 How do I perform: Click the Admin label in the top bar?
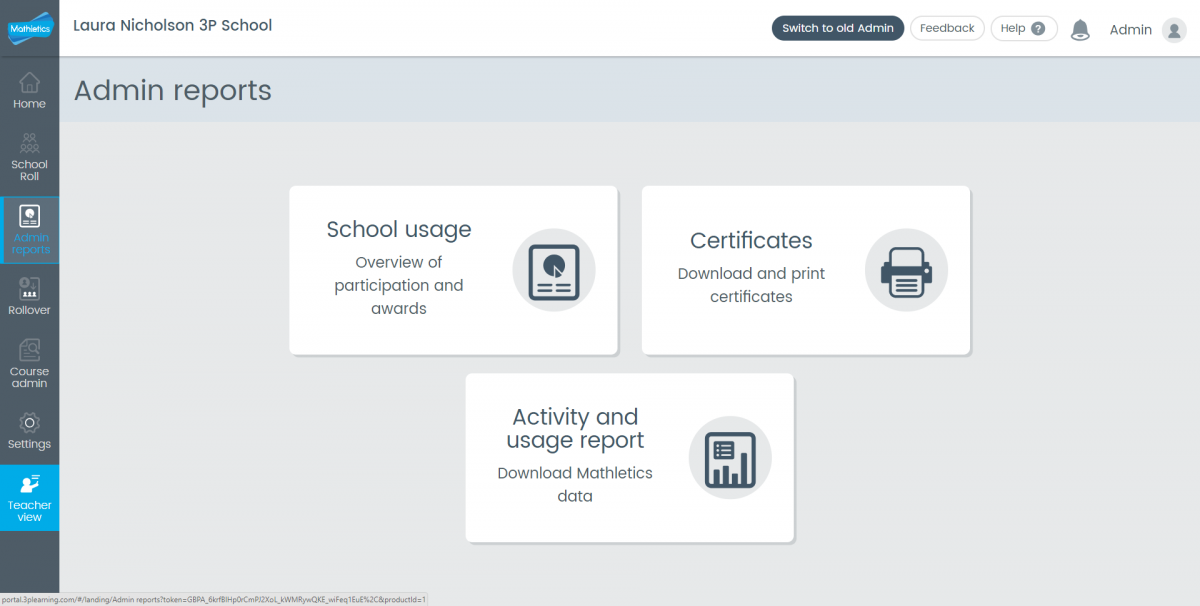[1130, 29]
